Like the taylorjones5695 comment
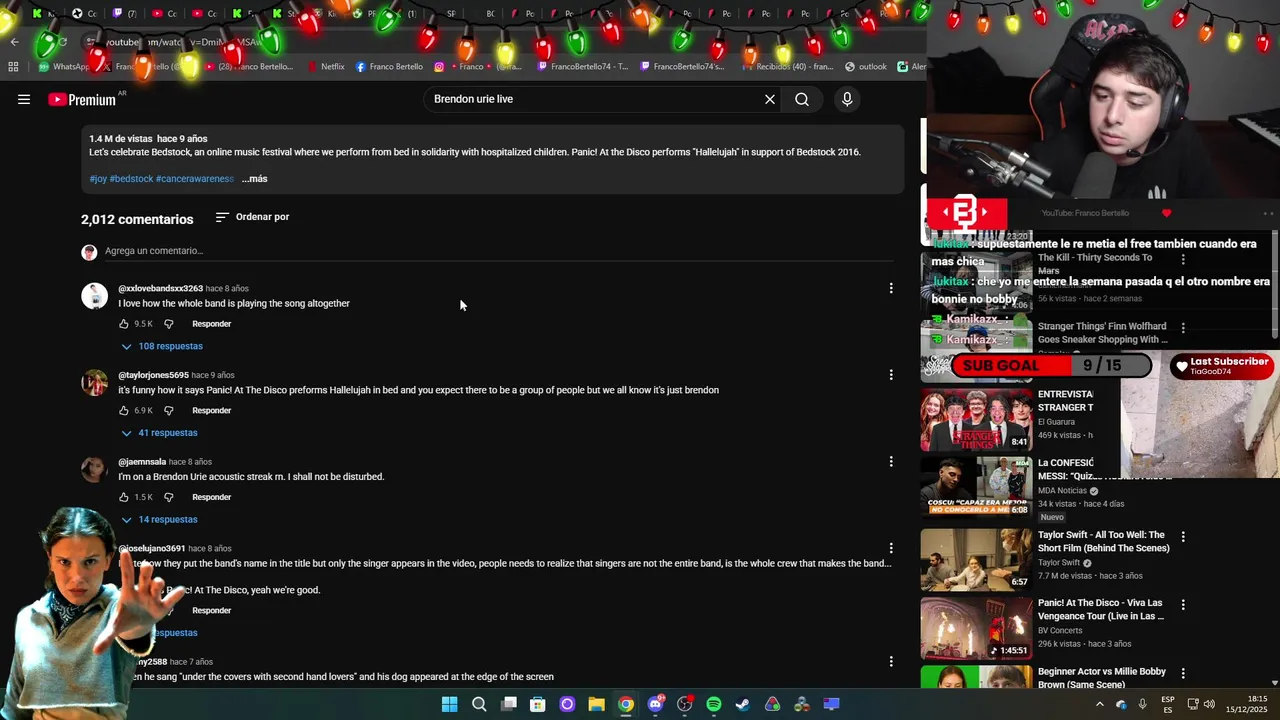The height and width of the screenshot is (720, 1280). point(124,411)
